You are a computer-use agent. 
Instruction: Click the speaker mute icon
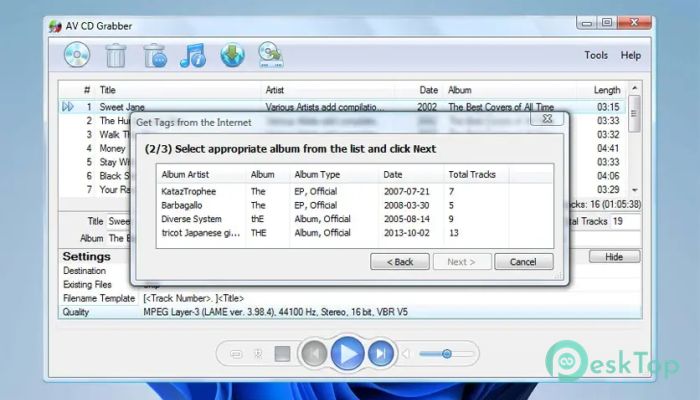[x=406, y=354]
